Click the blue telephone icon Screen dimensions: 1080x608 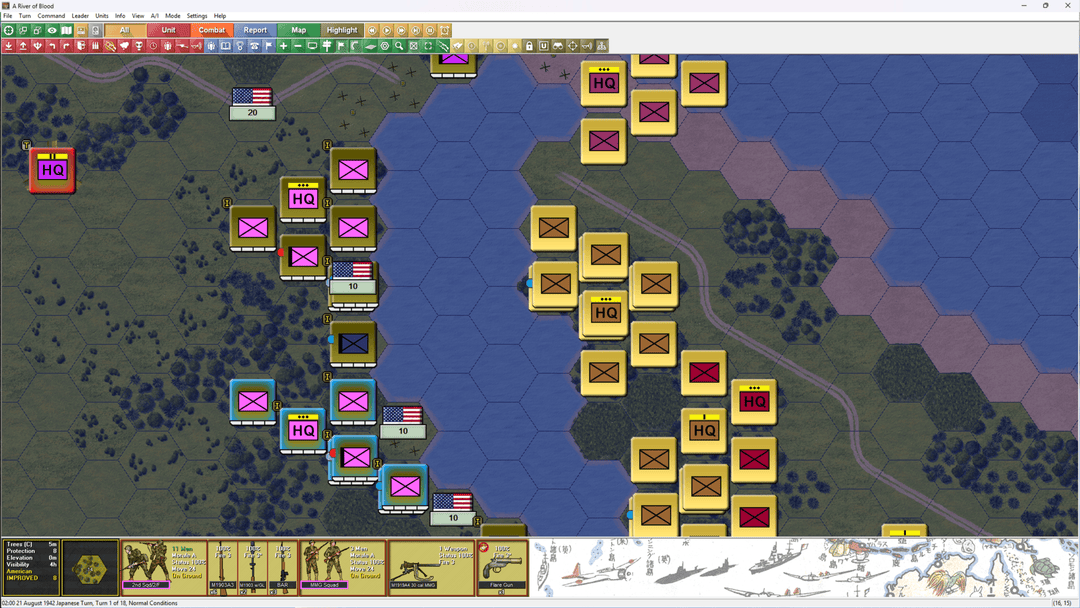tap(254, 46)
